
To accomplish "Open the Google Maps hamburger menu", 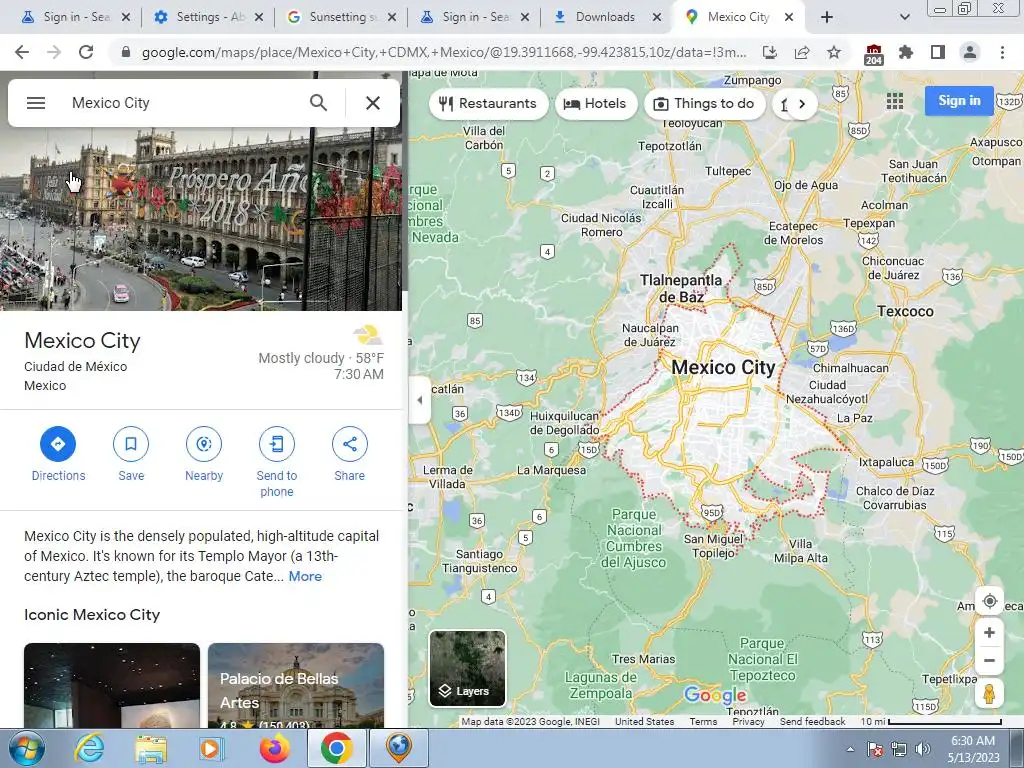I will click(36, 103).
